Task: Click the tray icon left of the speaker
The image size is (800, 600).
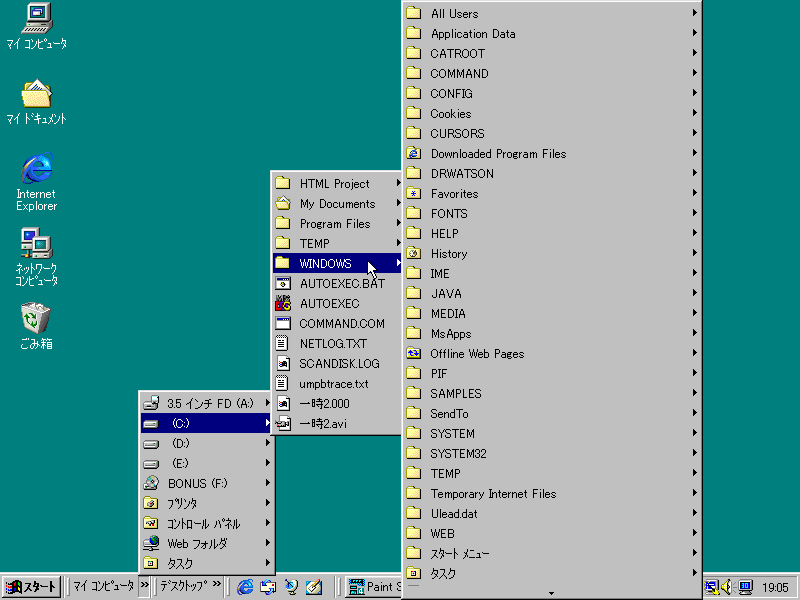Action: pos(711,587)
